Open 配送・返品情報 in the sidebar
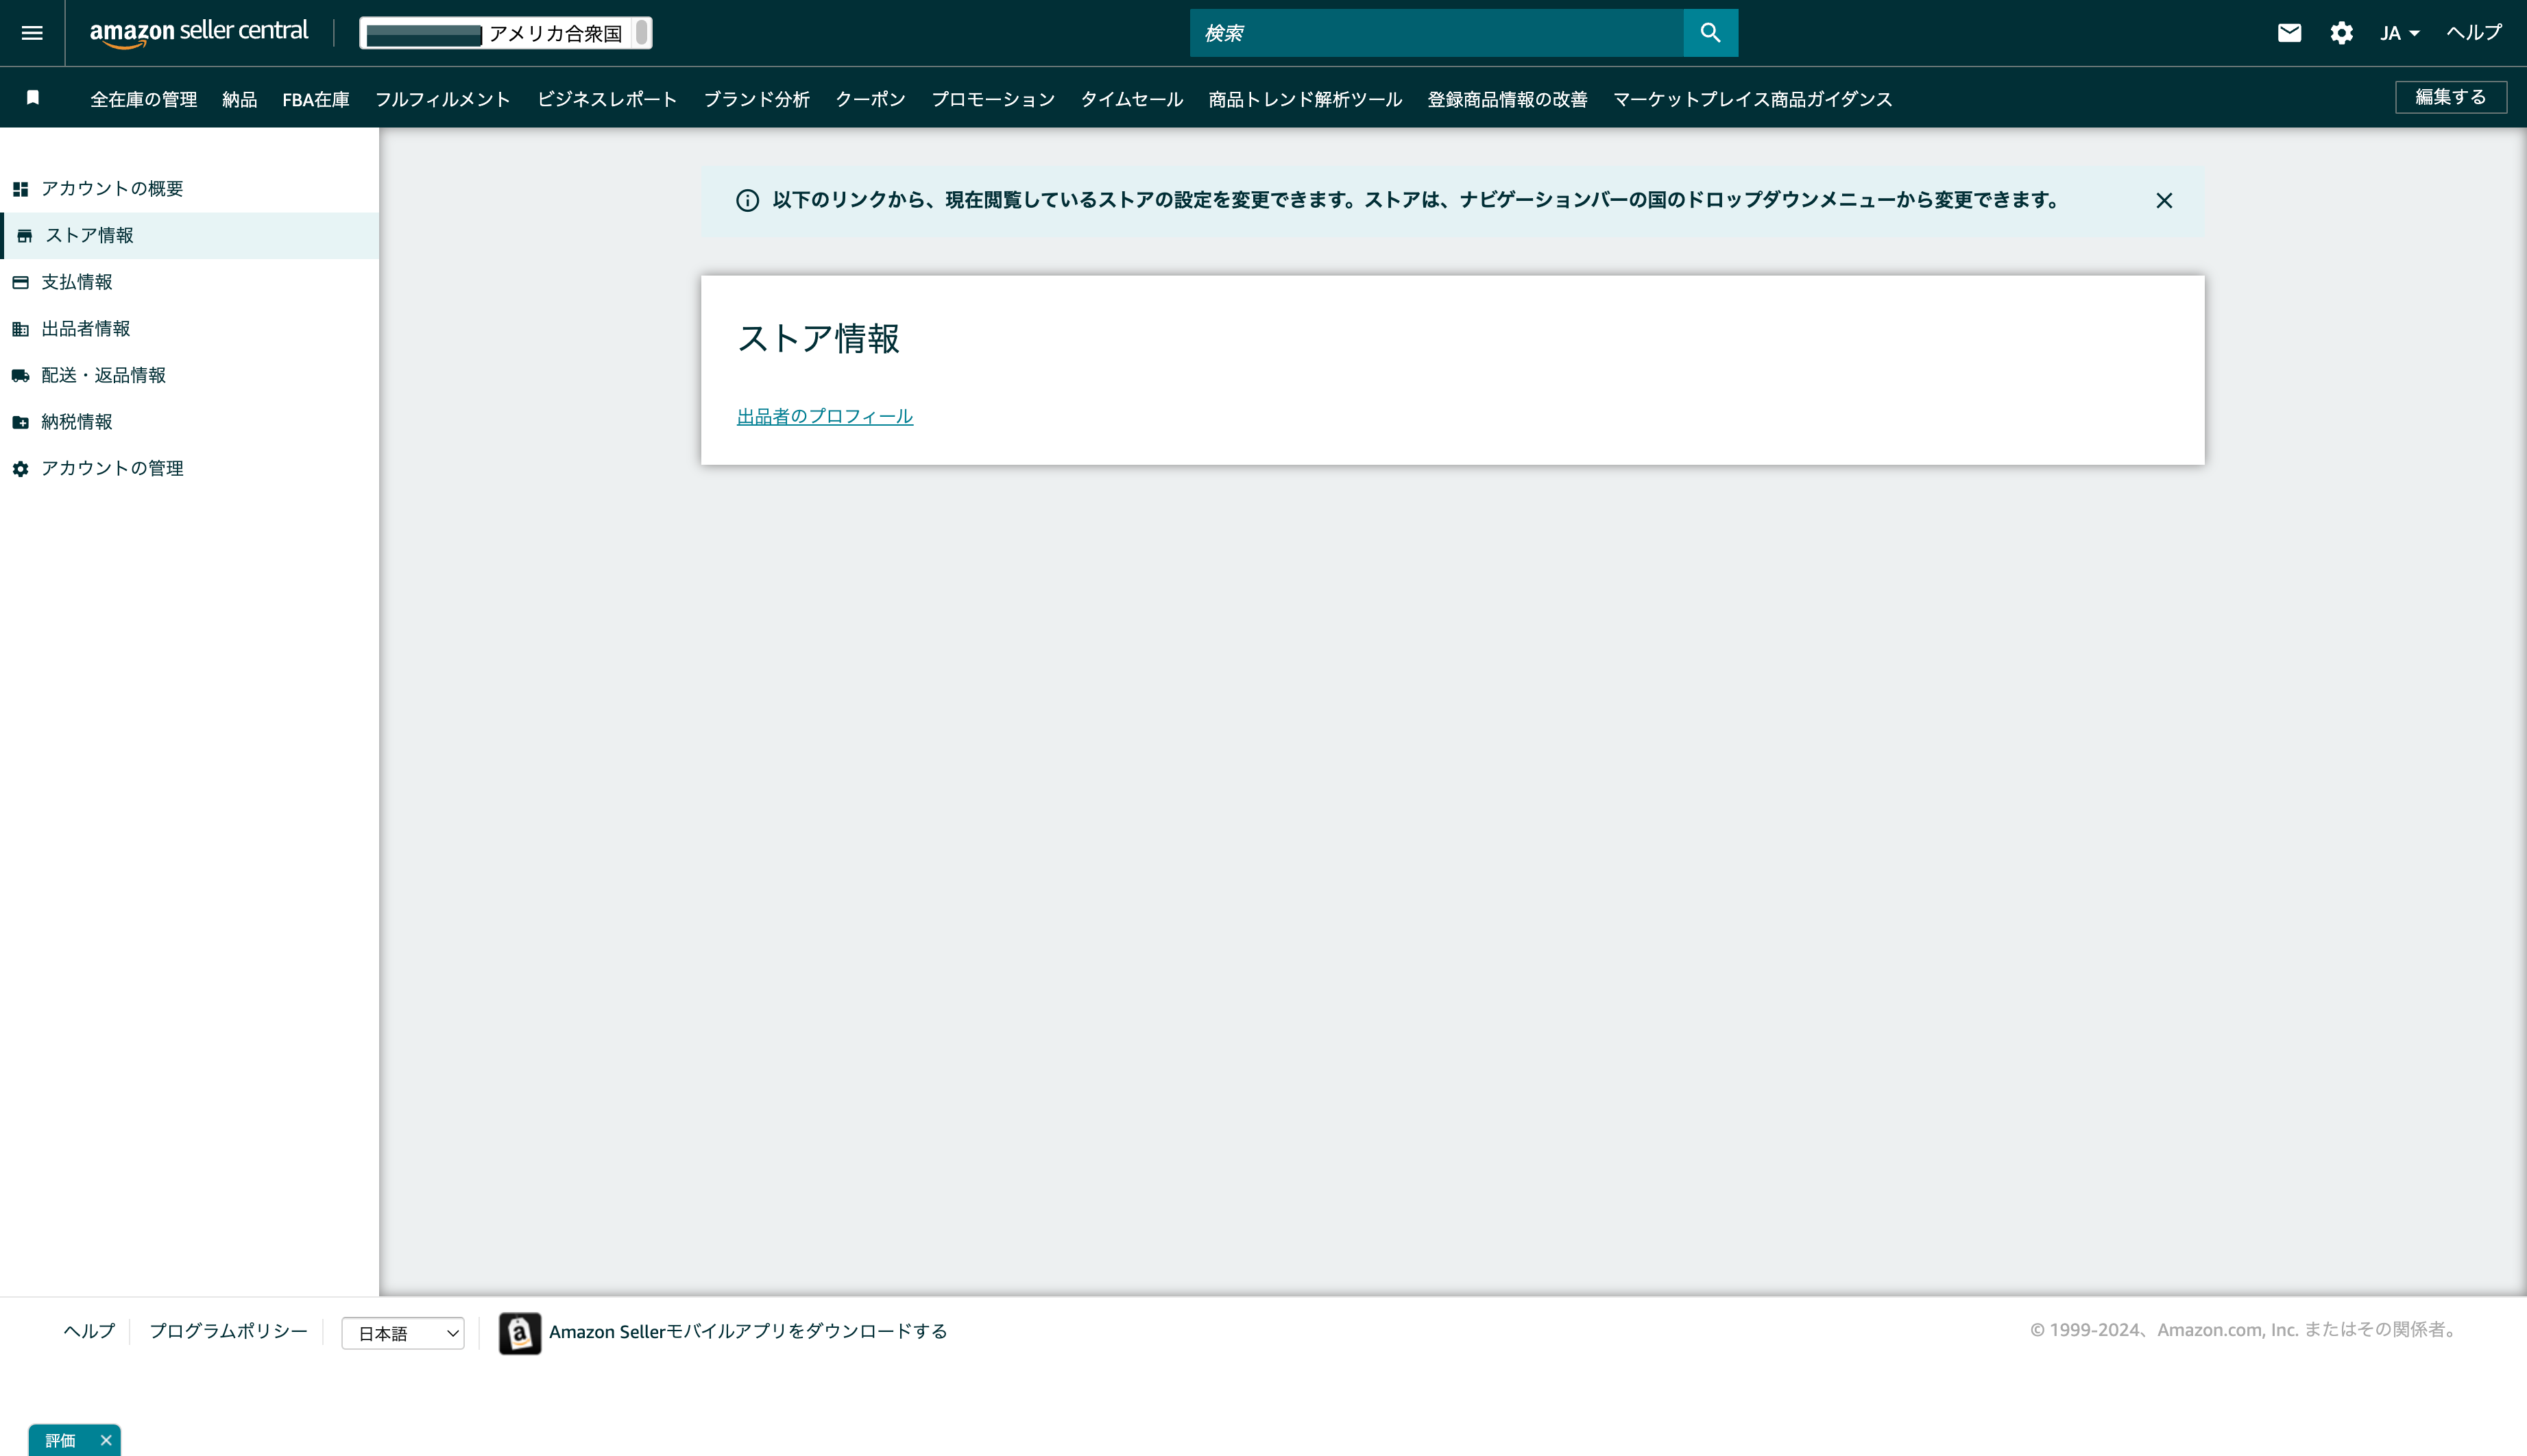The height and width of the screenshot is (1456, 2527). click(190, 375)
